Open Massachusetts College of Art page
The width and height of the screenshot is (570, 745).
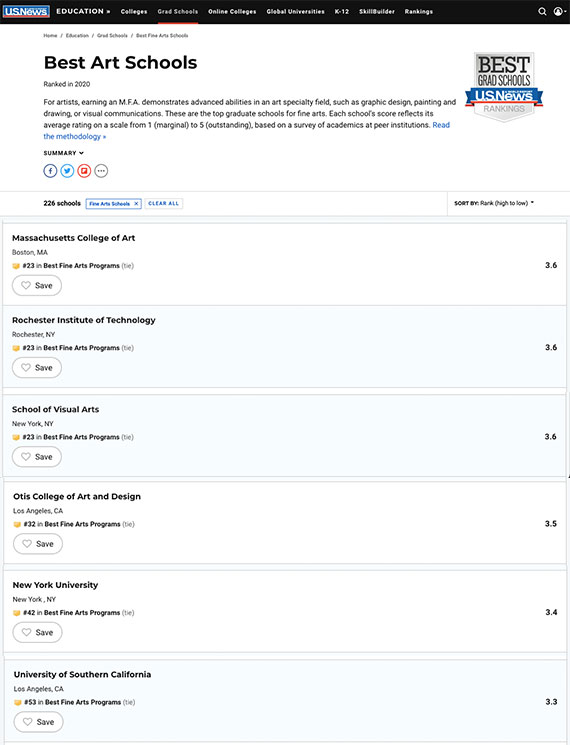pos(74,238)
